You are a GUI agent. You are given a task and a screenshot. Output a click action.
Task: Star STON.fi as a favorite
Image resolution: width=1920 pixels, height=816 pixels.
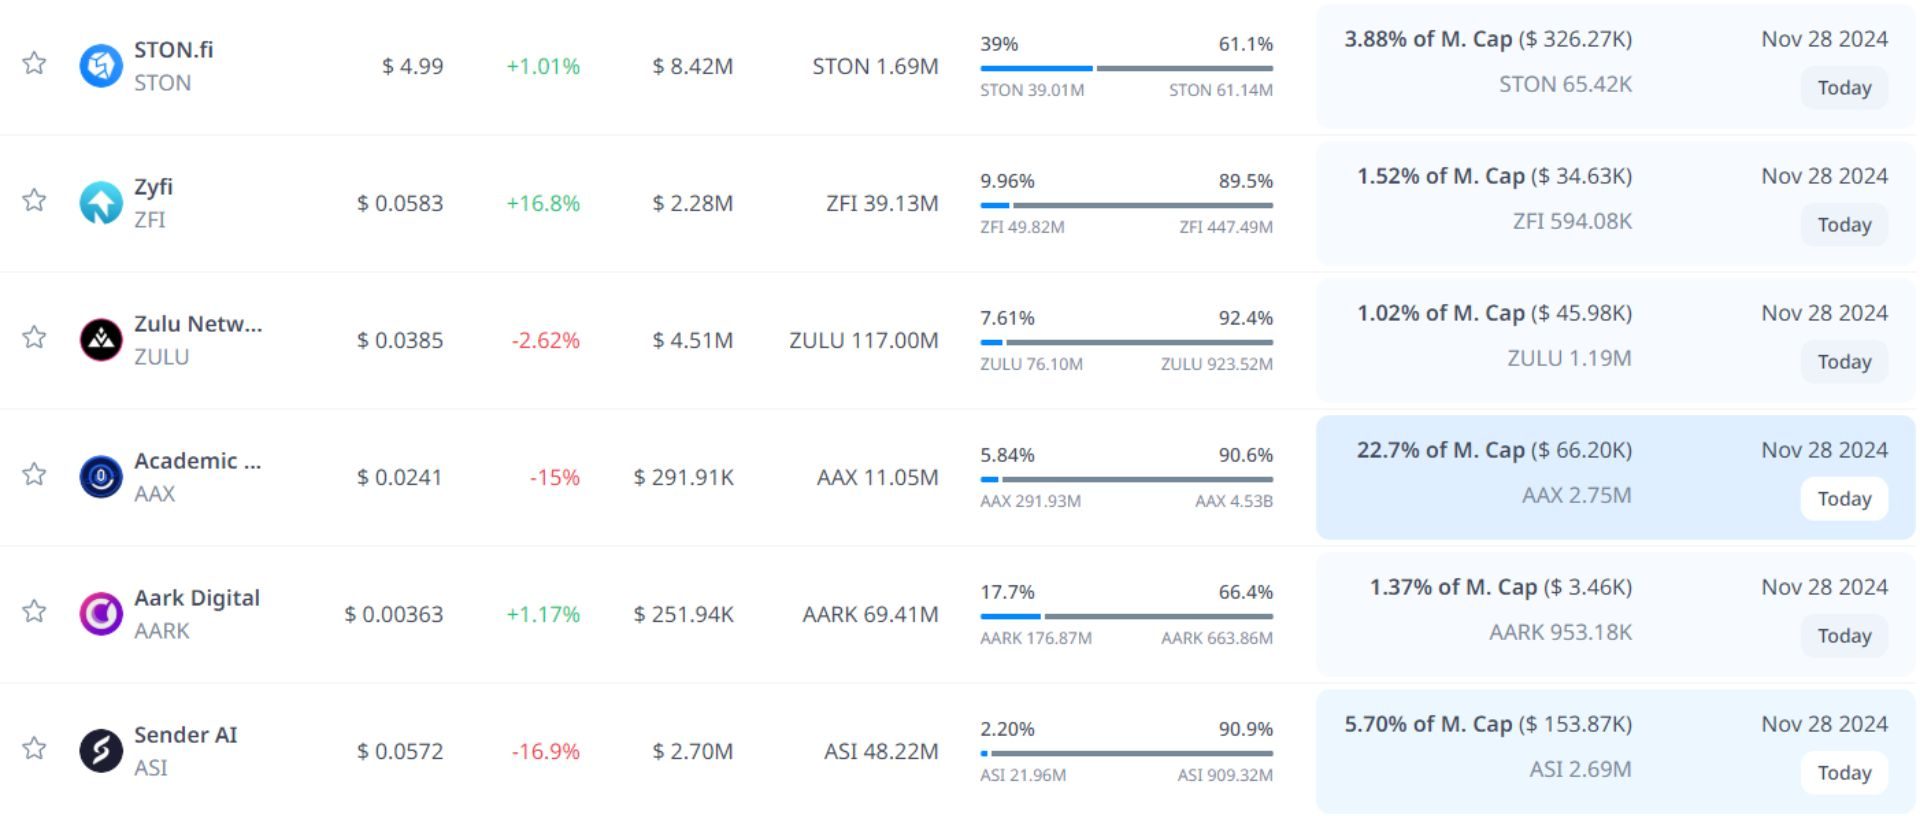pyautogui.click(x=34, y=64)
